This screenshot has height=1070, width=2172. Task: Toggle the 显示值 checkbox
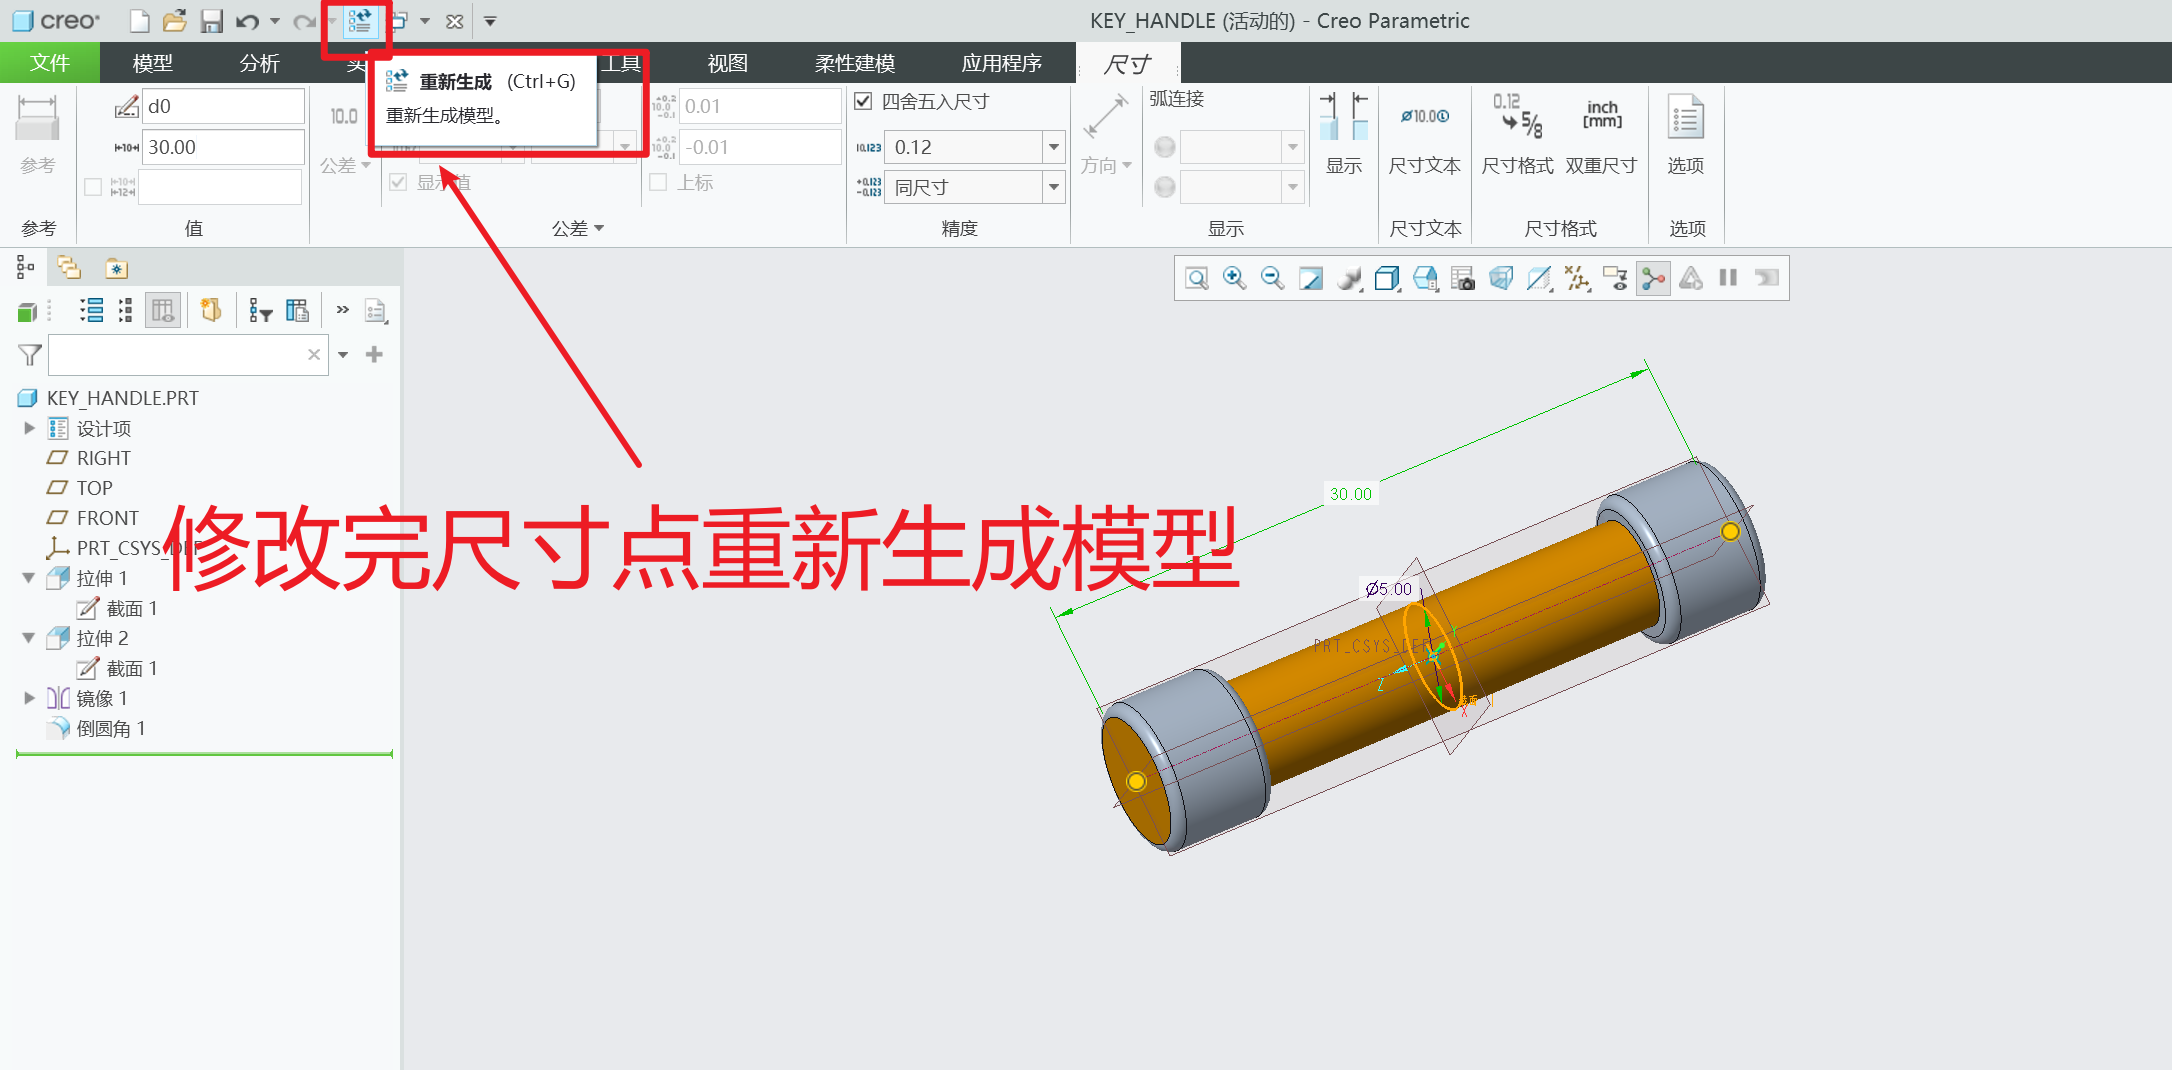click(398, 181)
